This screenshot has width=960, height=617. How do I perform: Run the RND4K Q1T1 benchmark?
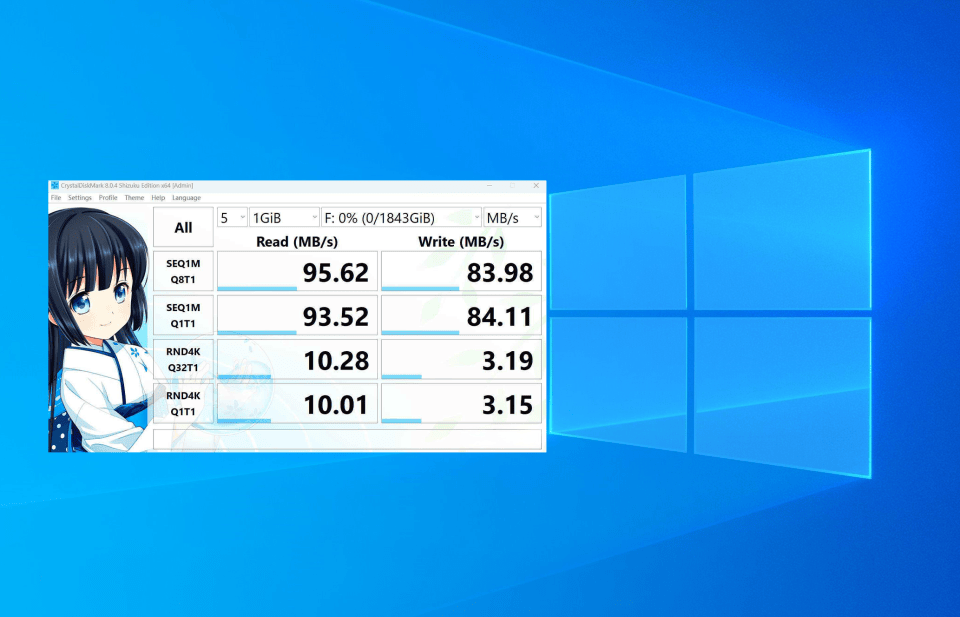[183, 403]
